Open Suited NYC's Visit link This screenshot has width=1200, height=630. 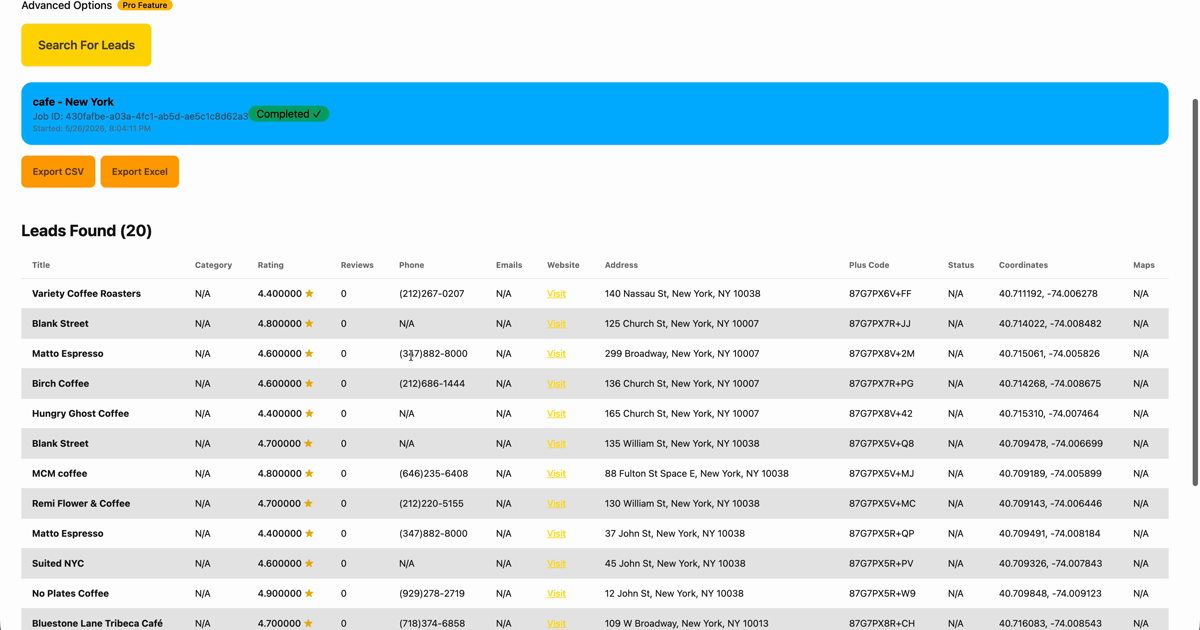point(556,564)
